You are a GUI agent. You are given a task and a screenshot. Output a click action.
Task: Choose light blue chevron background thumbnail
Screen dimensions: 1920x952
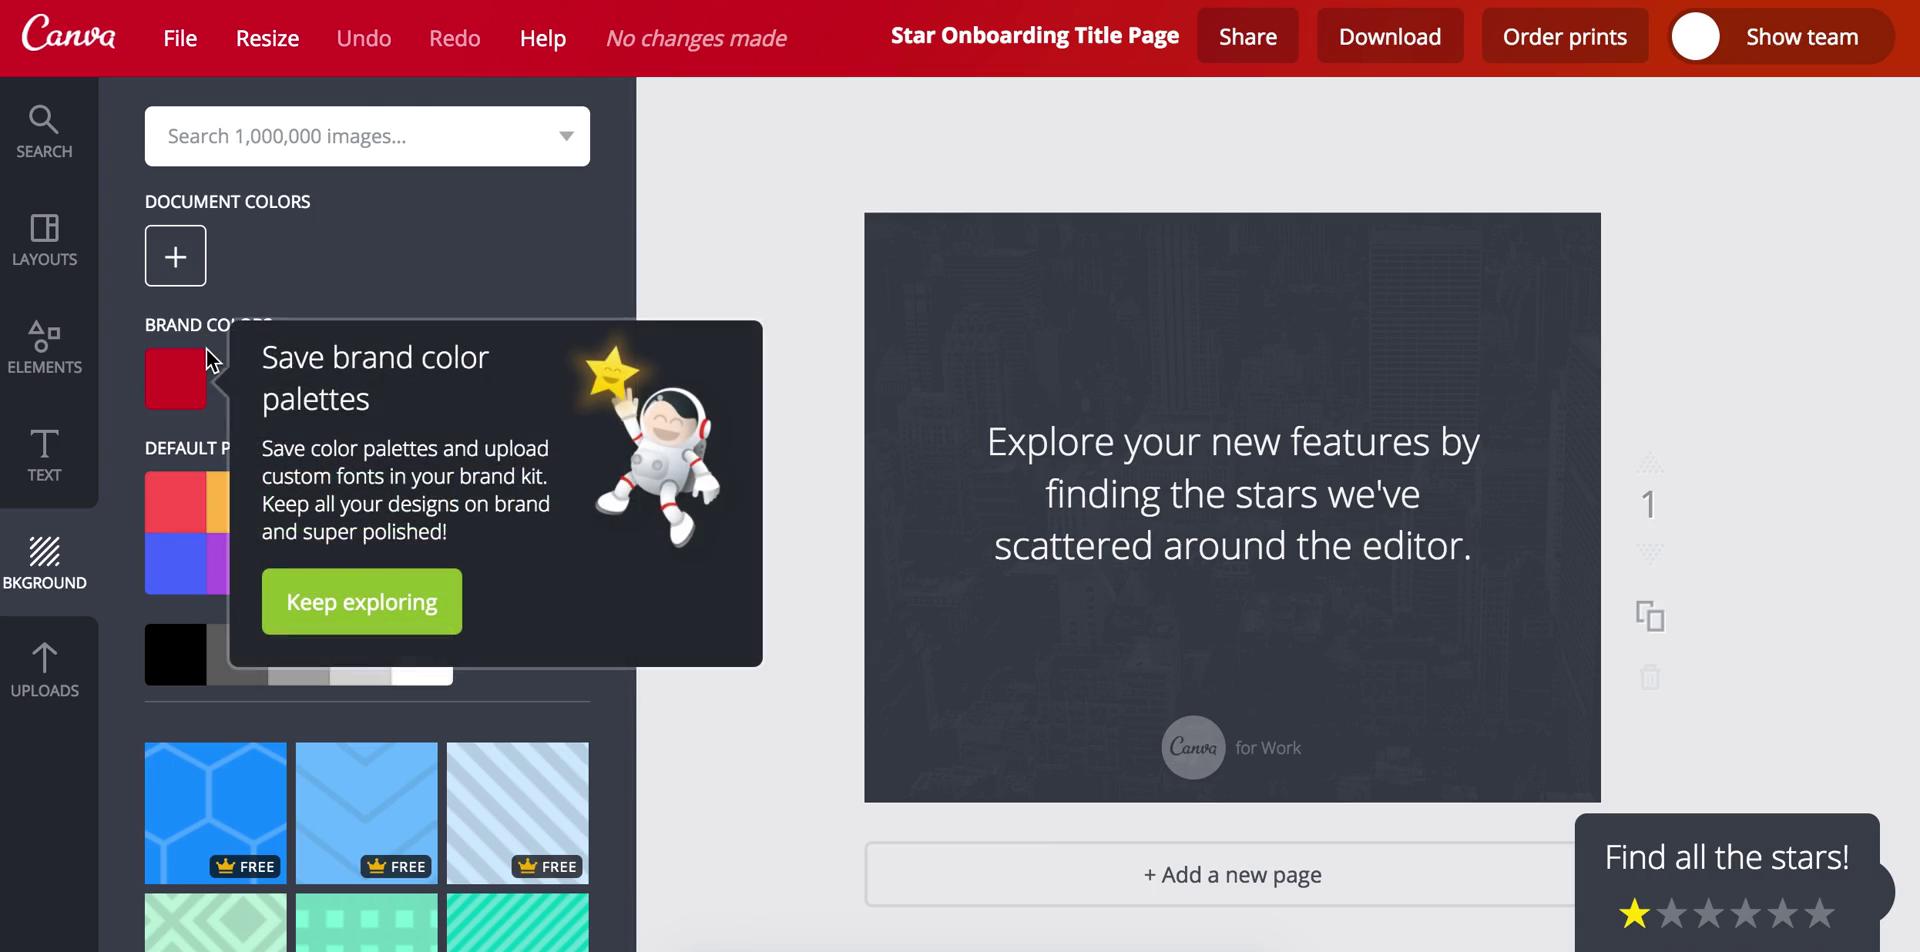pos(367,813)
